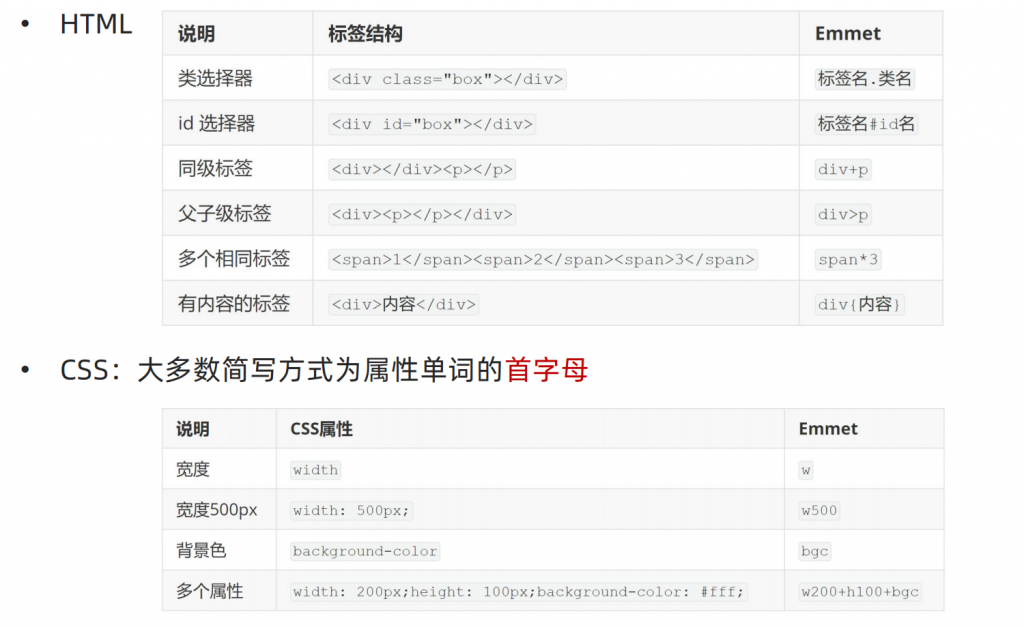
Task: Click the <div class="box"></div> code
Action: pos(447,79)
